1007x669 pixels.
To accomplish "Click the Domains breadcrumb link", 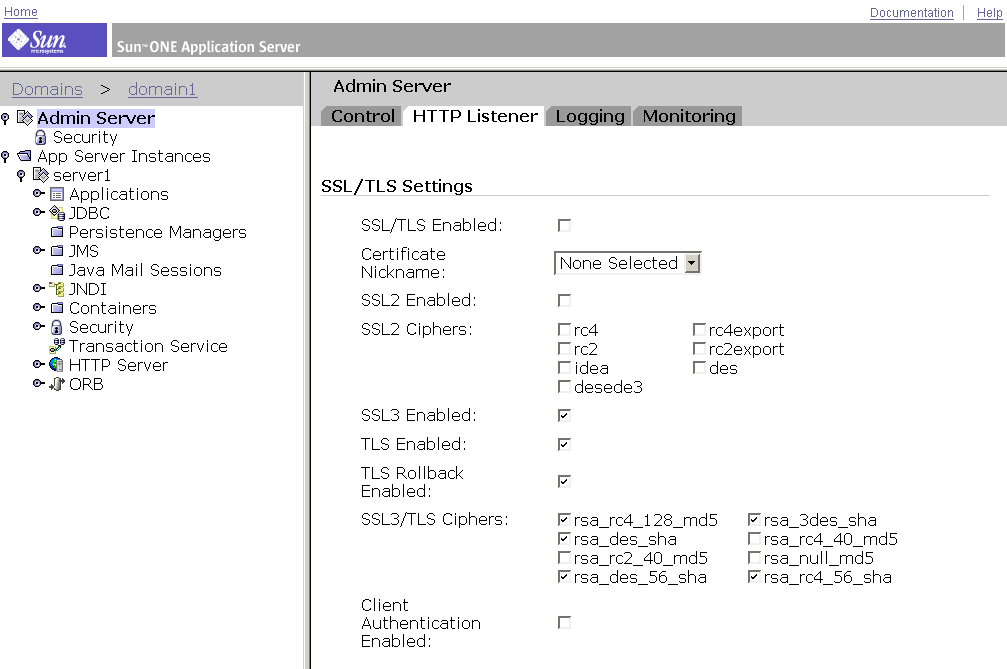I will tap(47, 89).
